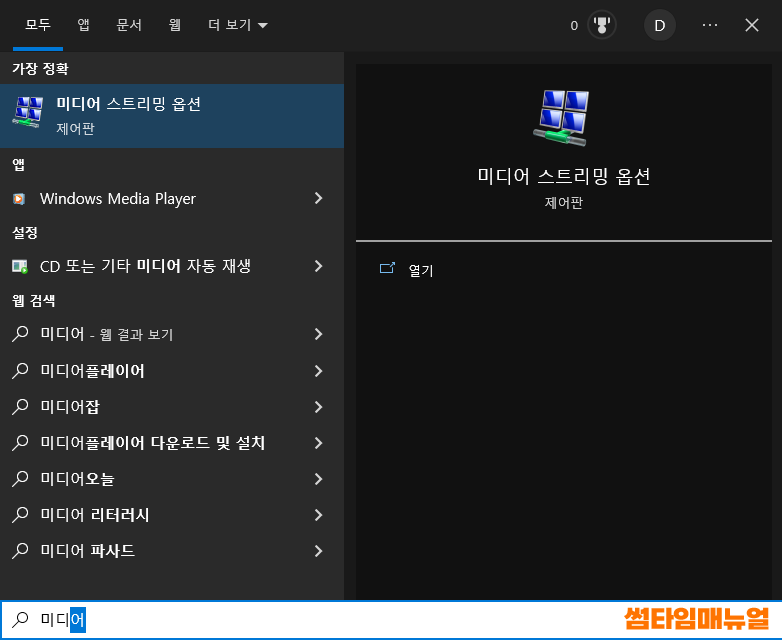This screenshot has height=640, width=782.
Task: Choose 미디어플레이어 다운로드 및 설치 suggestion text
Action: (x=153, y=443)
